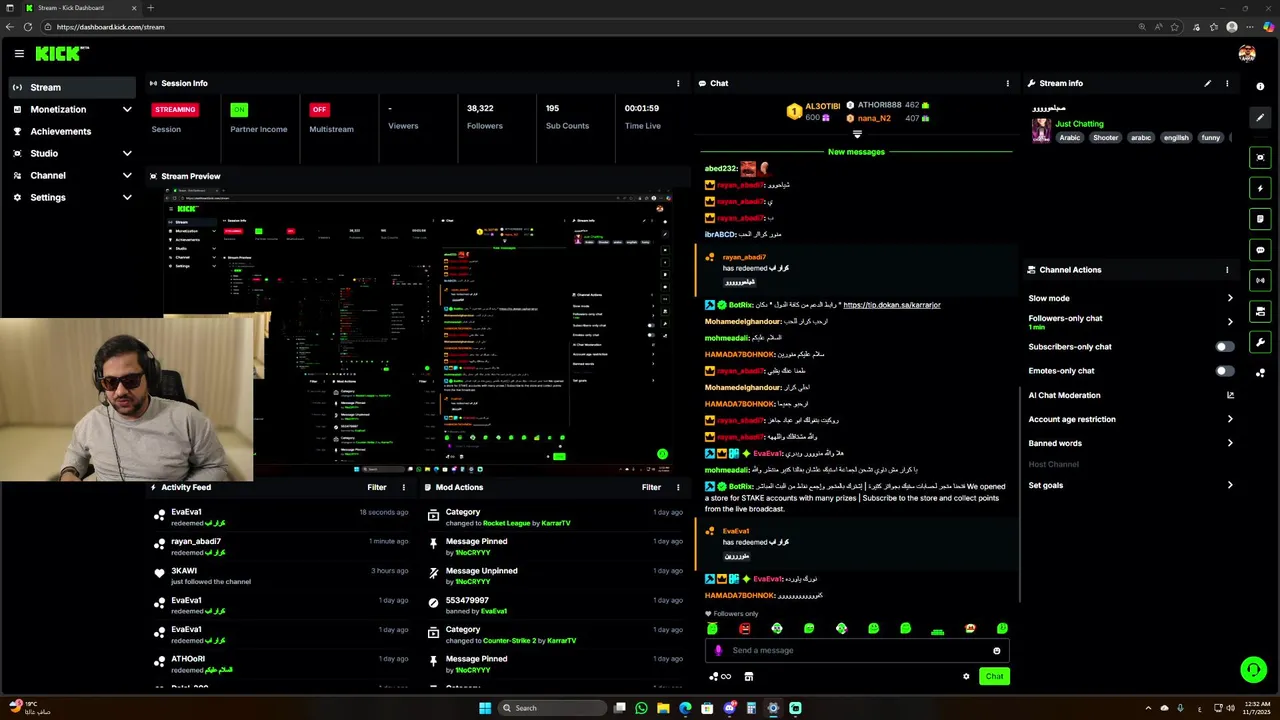Click the info icon in the right sidebar
Viewport: 1280px width, 720px height.
(1260, 87)
